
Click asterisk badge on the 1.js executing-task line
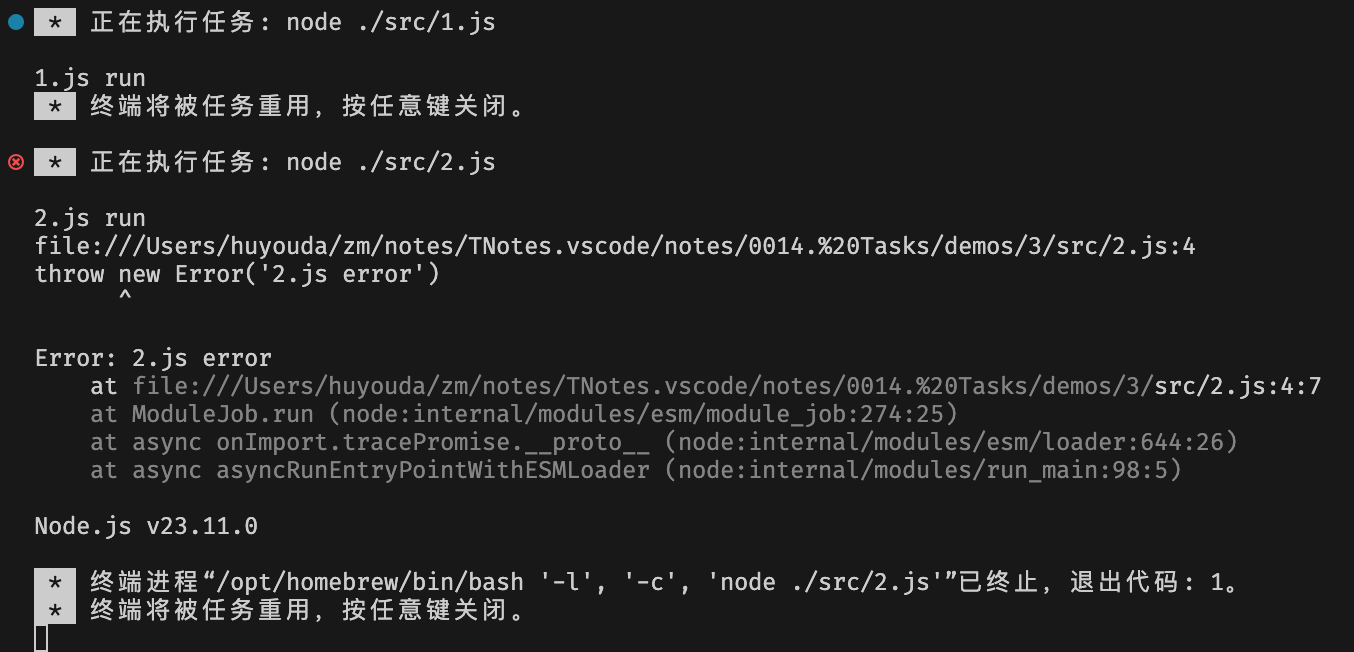[54, 22]
